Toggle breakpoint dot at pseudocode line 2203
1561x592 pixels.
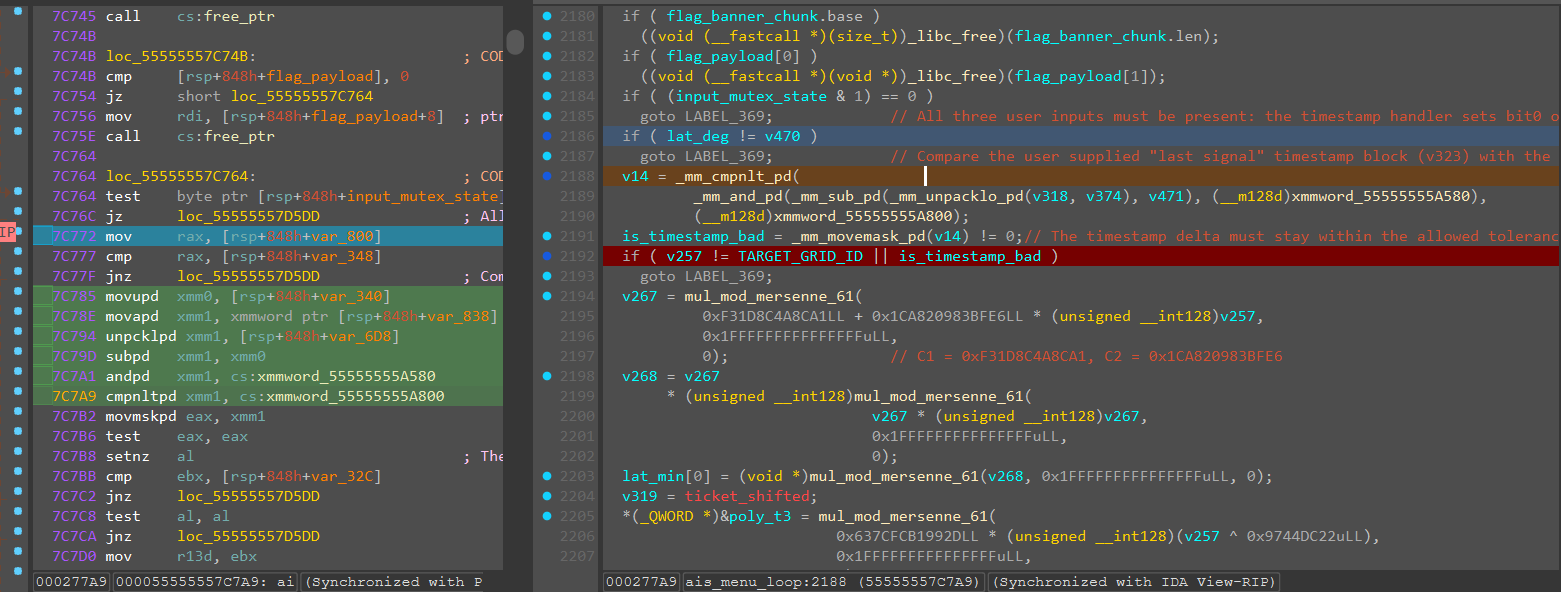546,477
